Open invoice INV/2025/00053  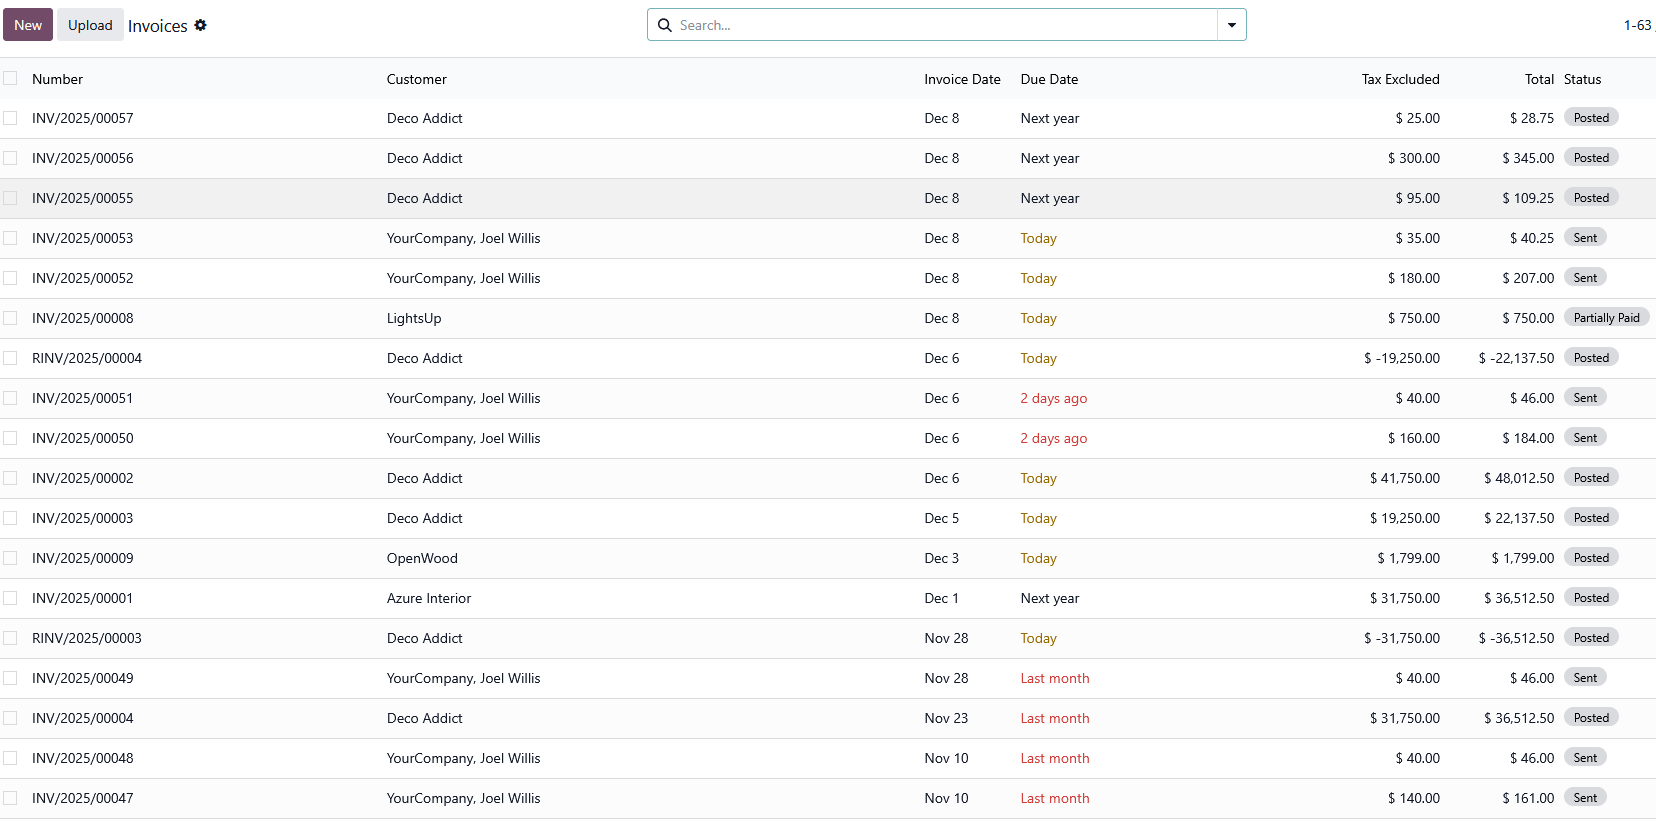point(83,238)
